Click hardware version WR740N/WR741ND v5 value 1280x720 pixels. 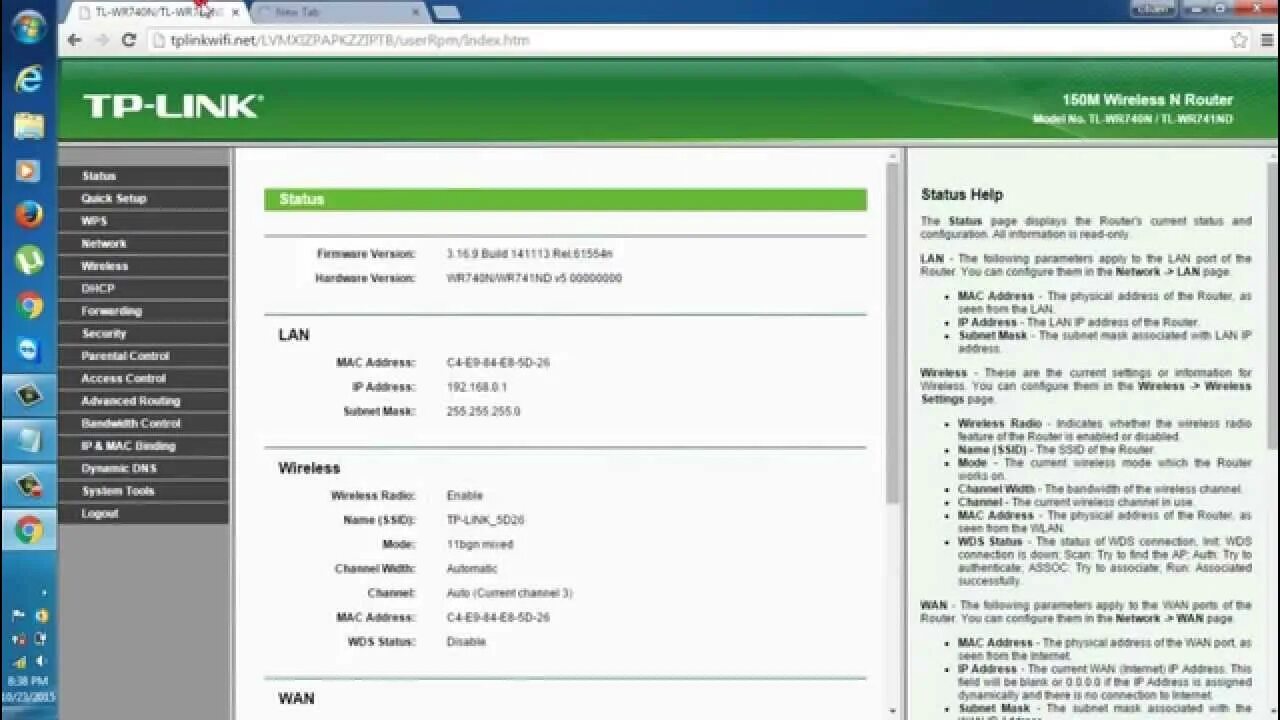click(534, 278)
